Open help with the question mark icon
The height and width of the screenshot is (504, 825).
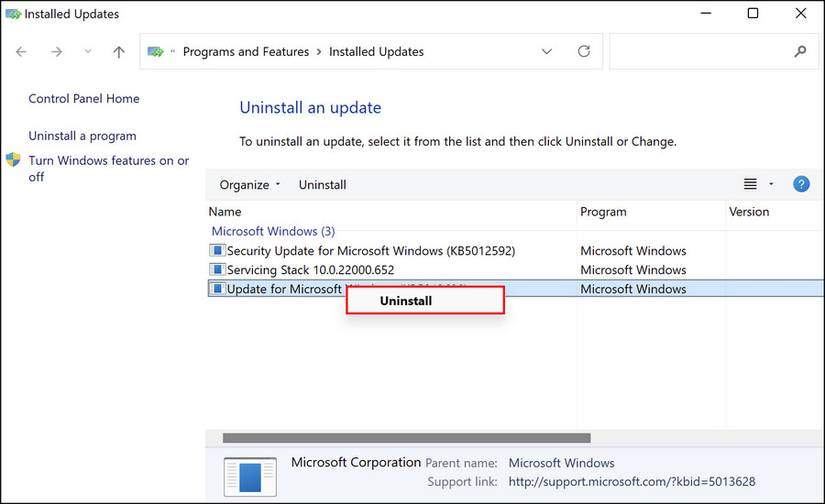pyautogui.click(x=801, y=184)
